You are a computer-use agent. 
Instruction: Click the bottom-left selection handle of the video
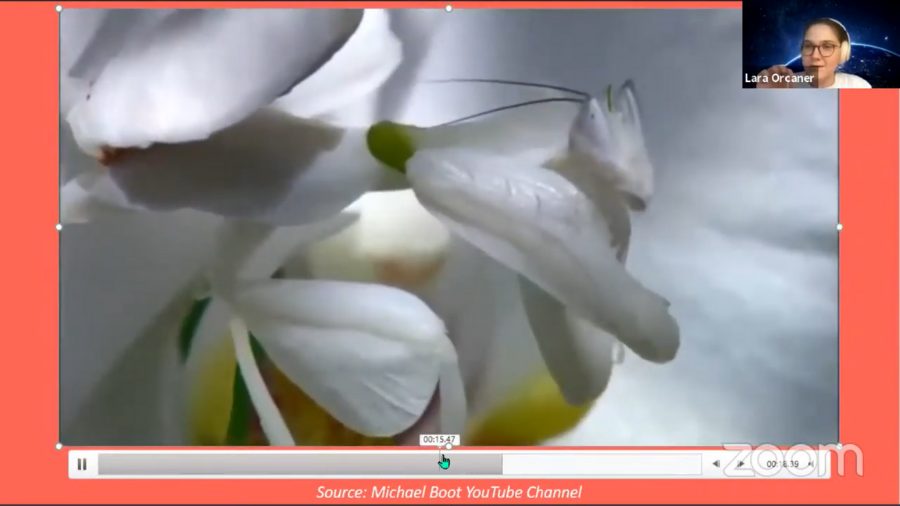(59, 446)
